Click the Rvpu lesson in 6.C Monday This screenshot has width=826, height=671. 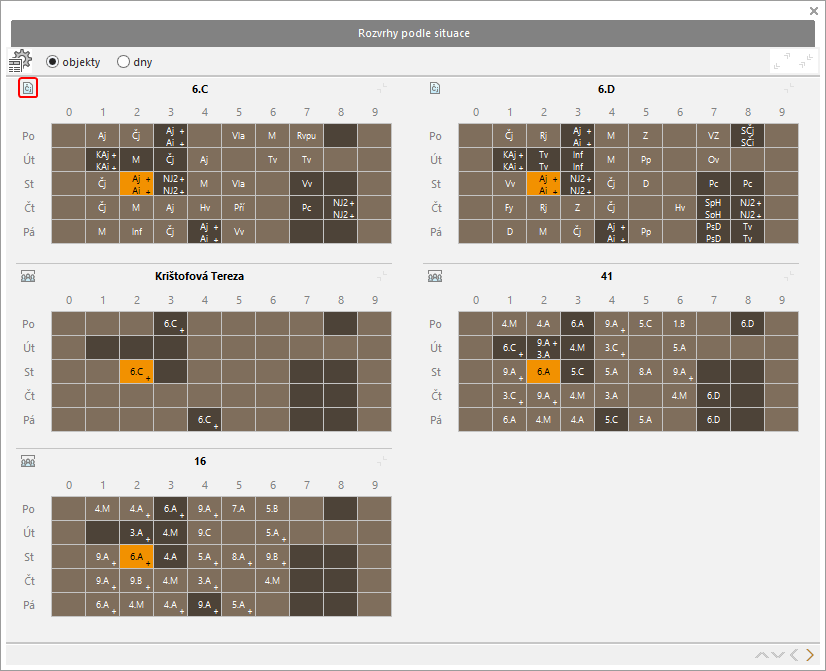pos(307,136)
